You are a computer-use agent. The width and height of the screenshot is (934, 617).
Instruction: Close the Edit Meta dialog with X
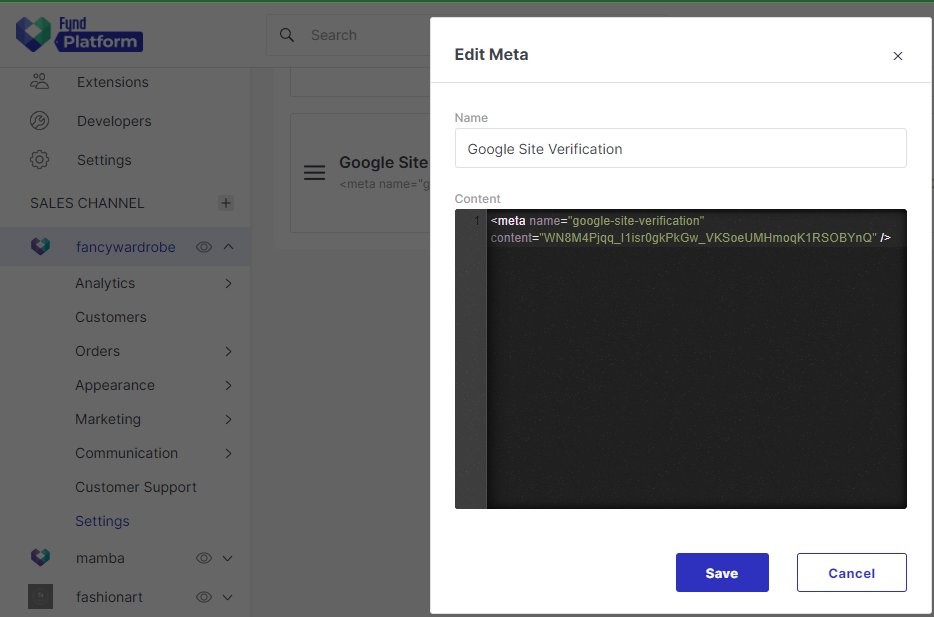pyautogui.click(x=898, y=56)
